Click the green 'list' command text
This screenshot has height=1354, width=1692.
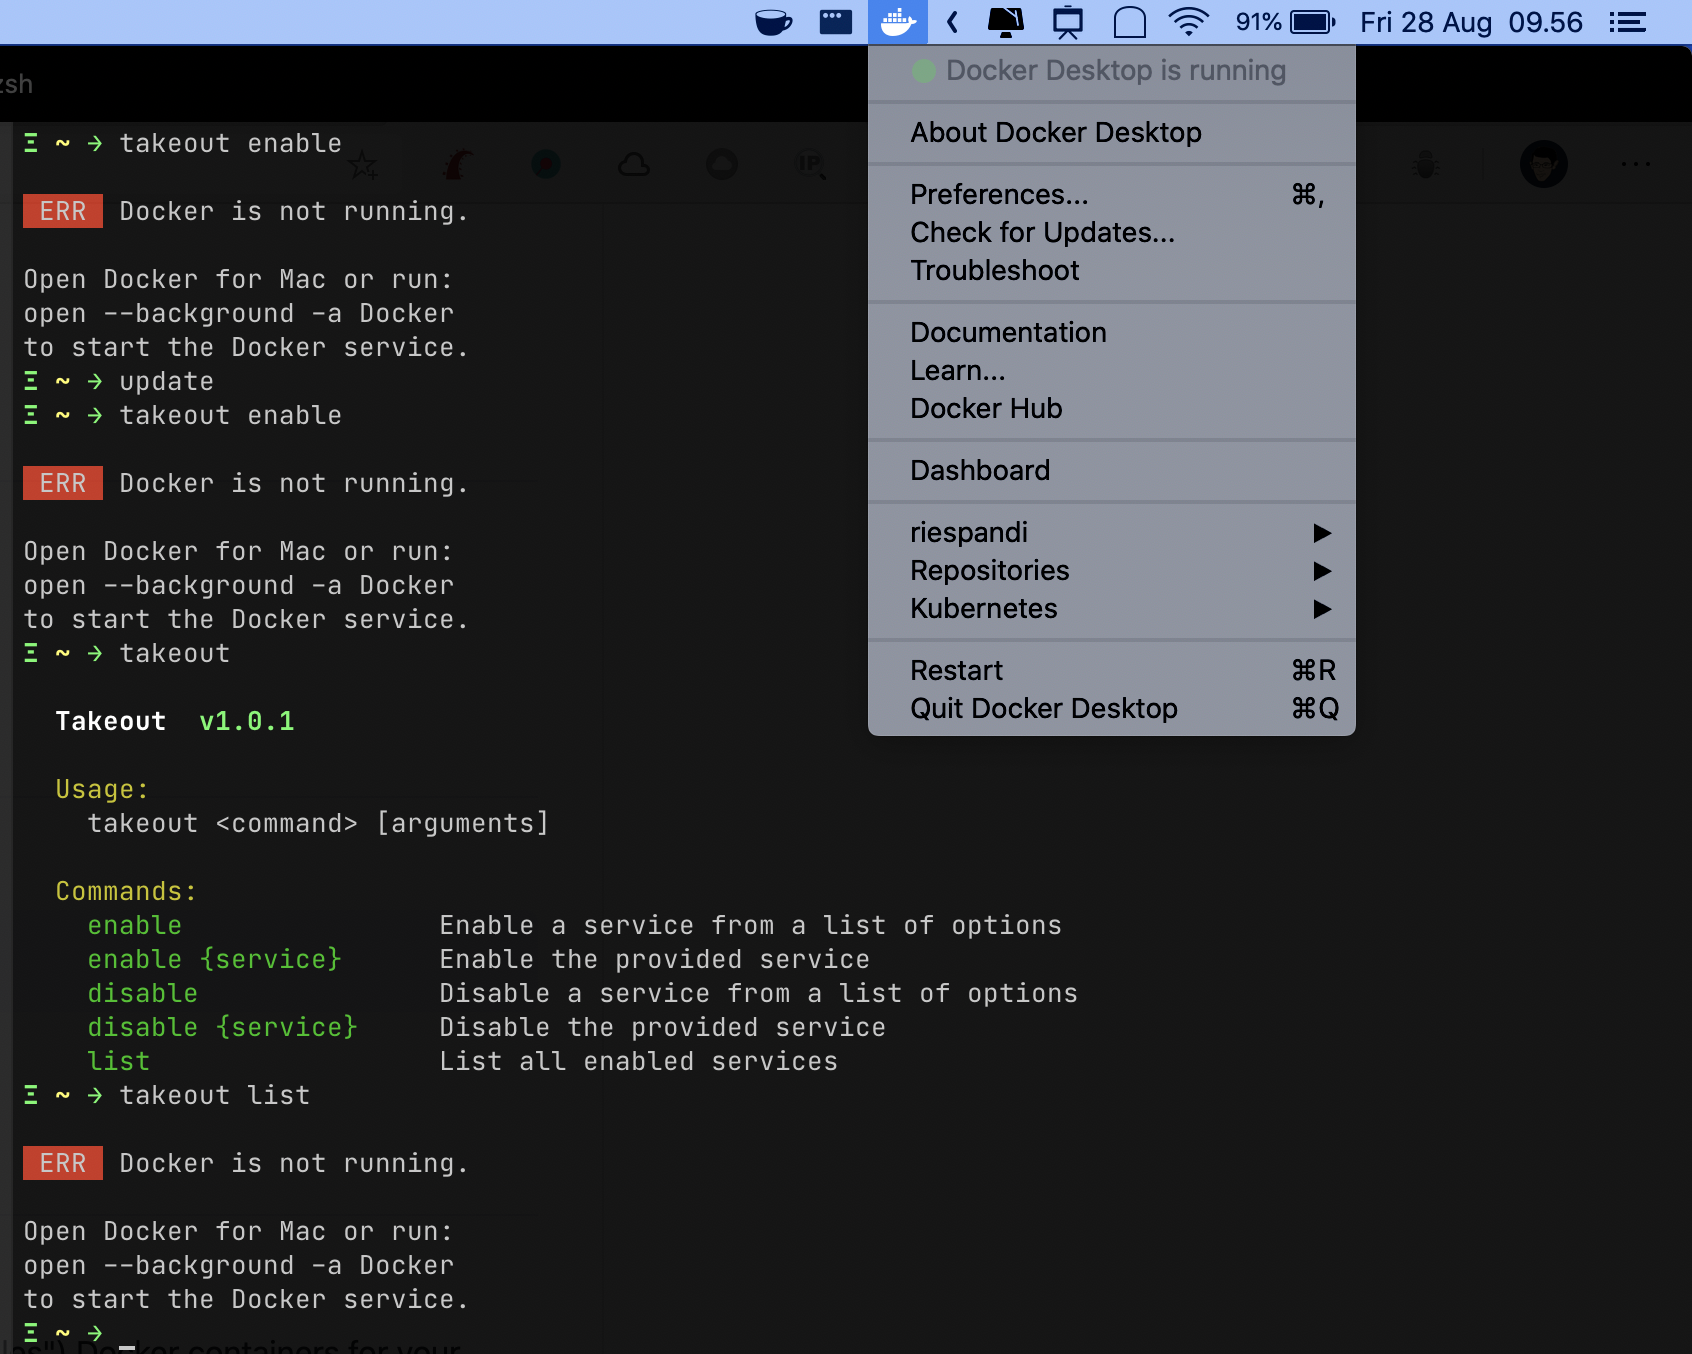[x=119, y=1061]
